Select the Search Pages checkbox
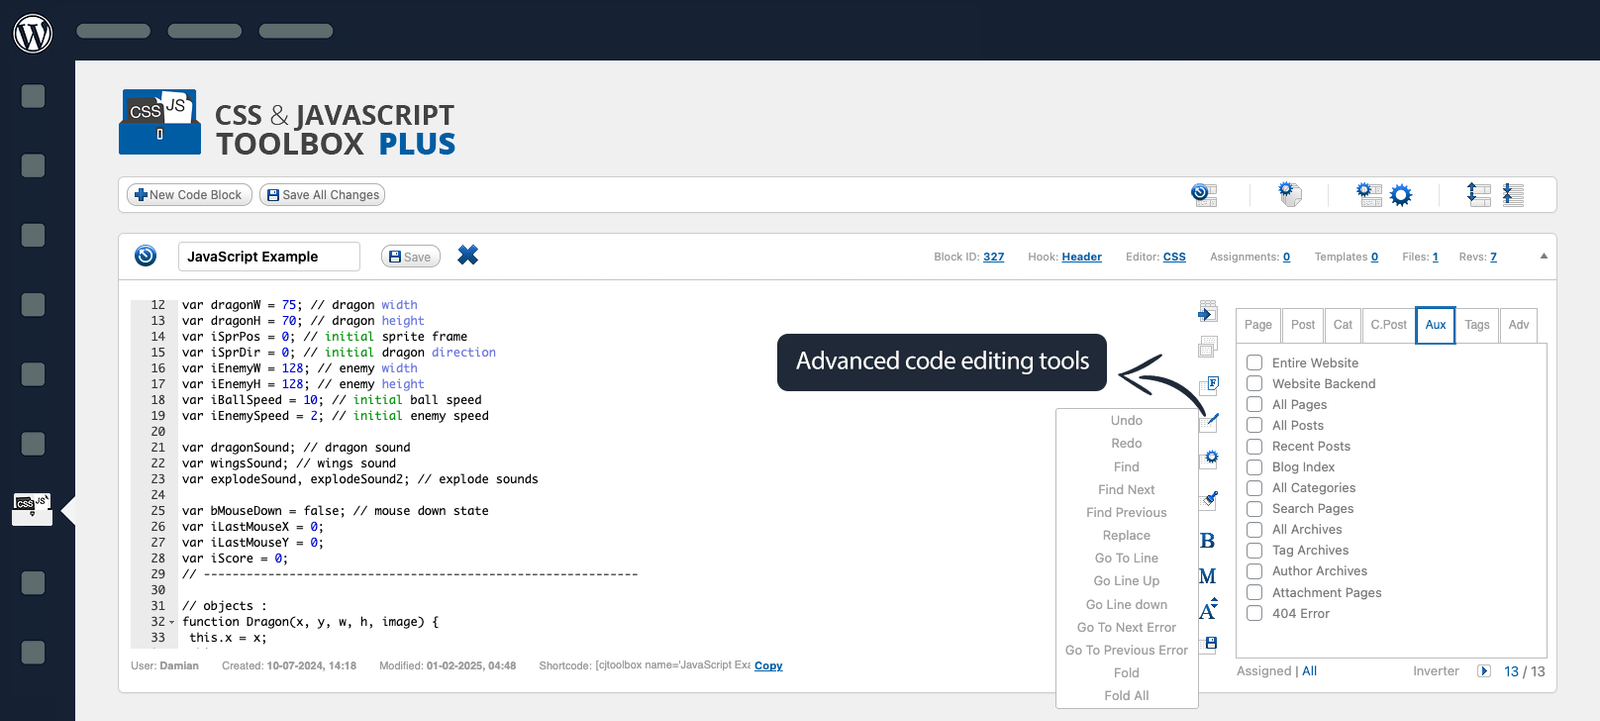 point(1254,508)
